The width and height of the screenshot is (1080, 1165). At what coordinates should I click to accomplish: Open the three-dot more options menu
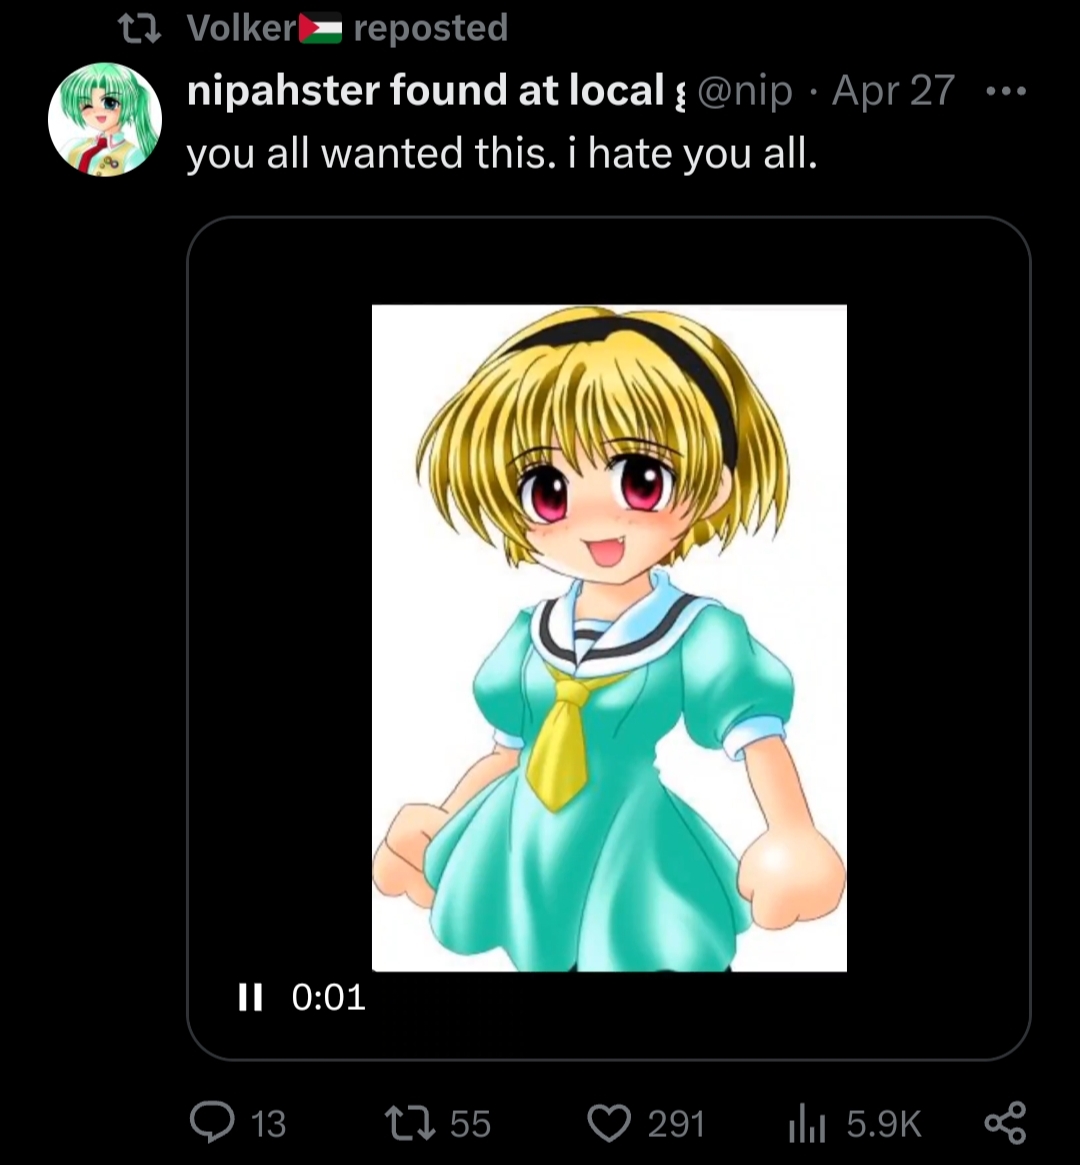(1005, 91)
